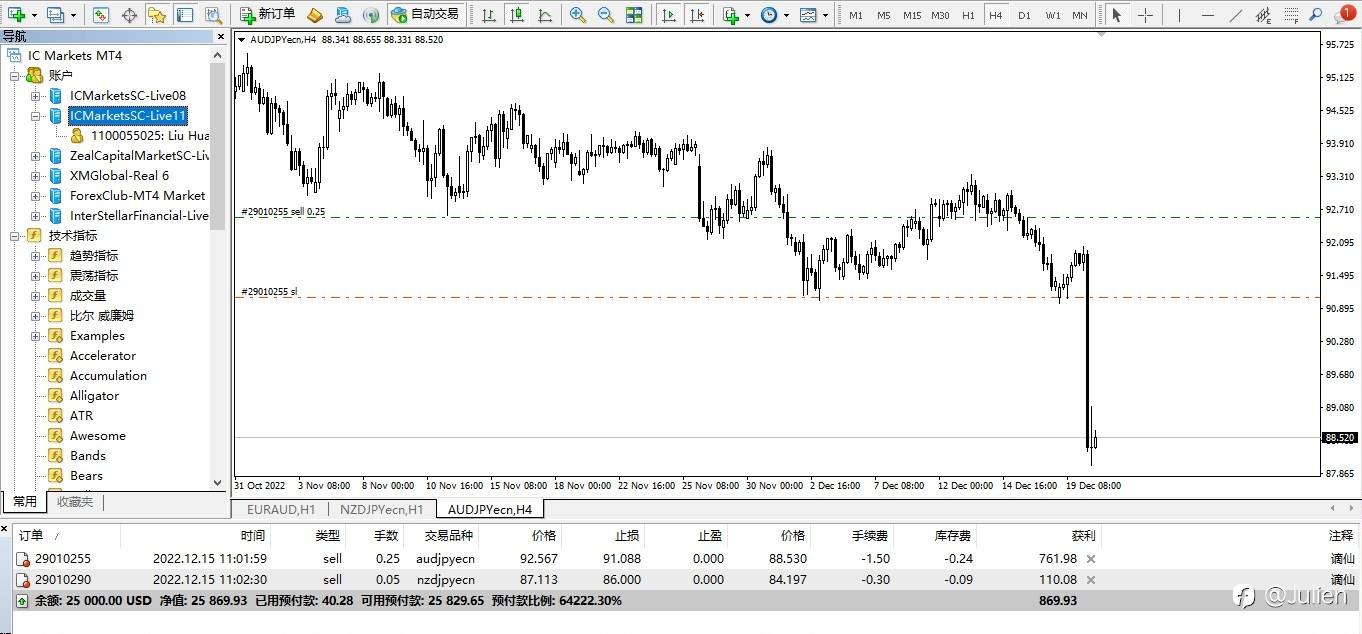This screenshot has height=634, width=1362.
Task: Zoom out on the chart
Action: [x=606, y=15]
